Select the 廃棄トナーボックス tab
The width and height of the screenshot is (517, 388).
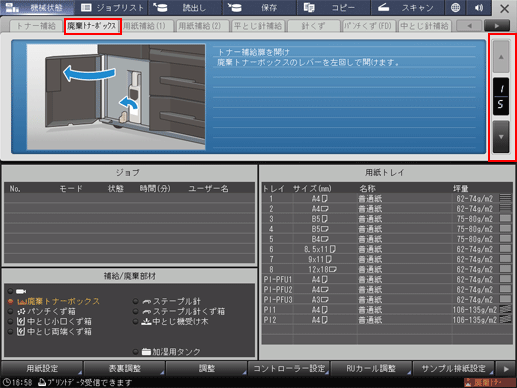92,26
